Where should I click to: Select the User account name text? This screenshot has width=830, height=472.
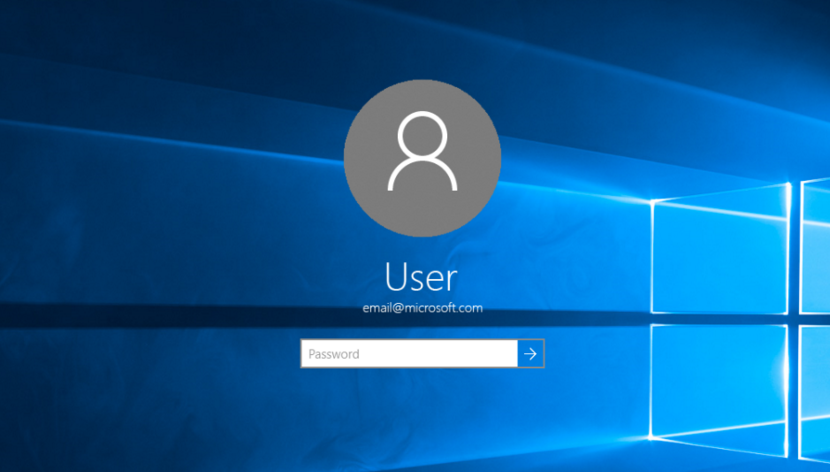(421, 277)
